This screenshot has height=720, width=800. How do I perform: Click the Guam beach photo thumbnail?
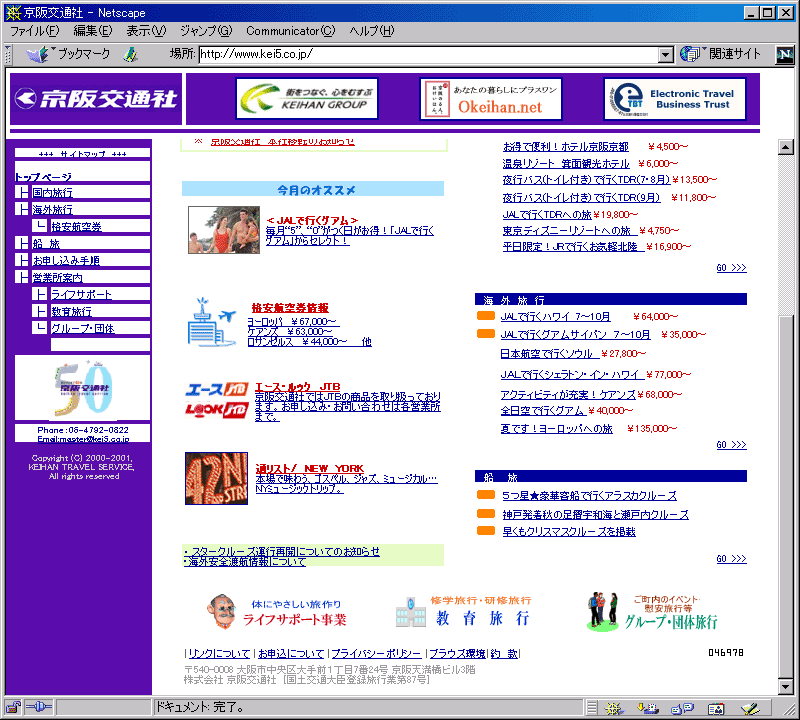click(224, 230)
